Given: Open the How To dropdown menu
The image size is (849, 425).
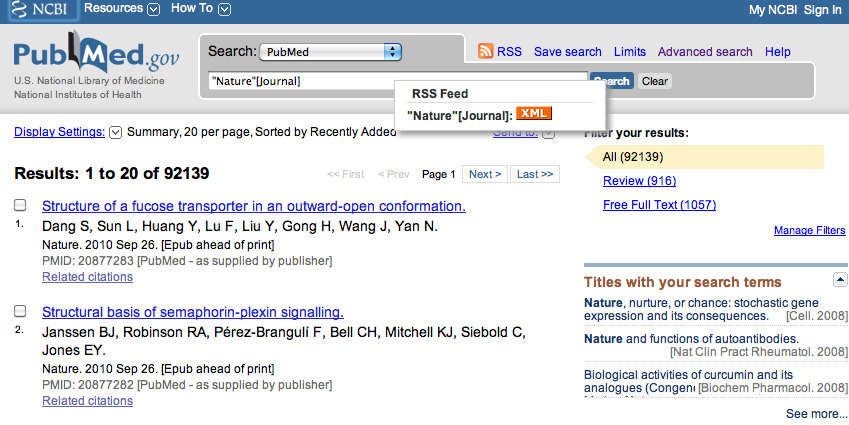Looking at the screenshot, I should click(x=201, y=9).
